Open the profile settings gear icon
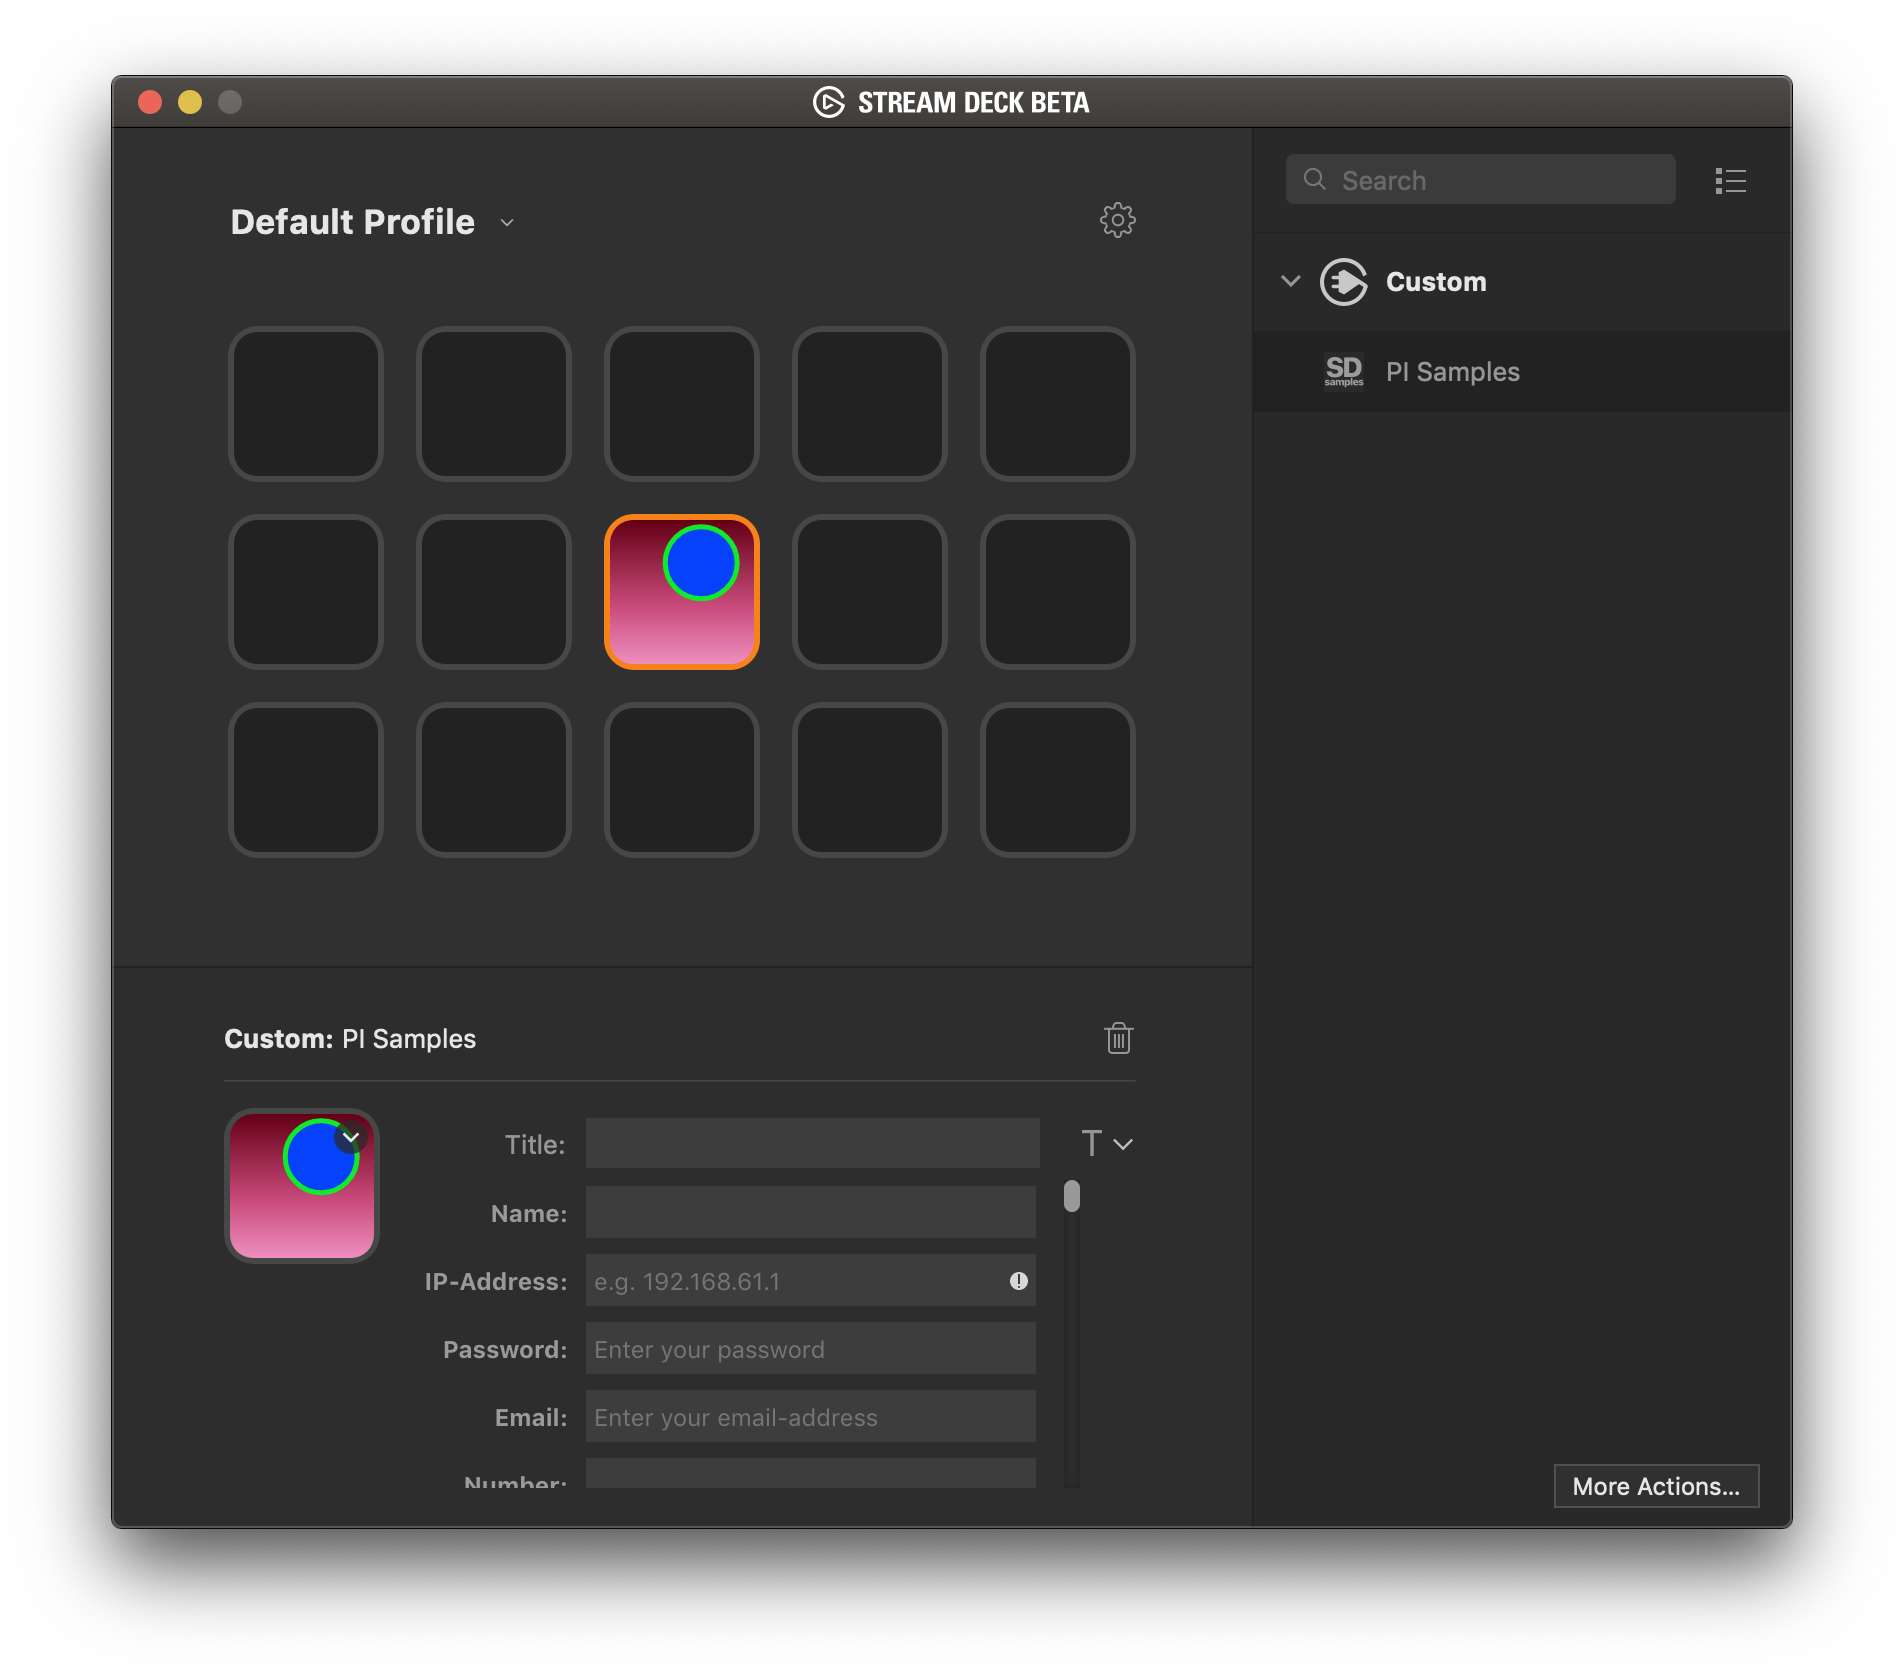Screen dimensions: 1904x1676 point(1117,220)
